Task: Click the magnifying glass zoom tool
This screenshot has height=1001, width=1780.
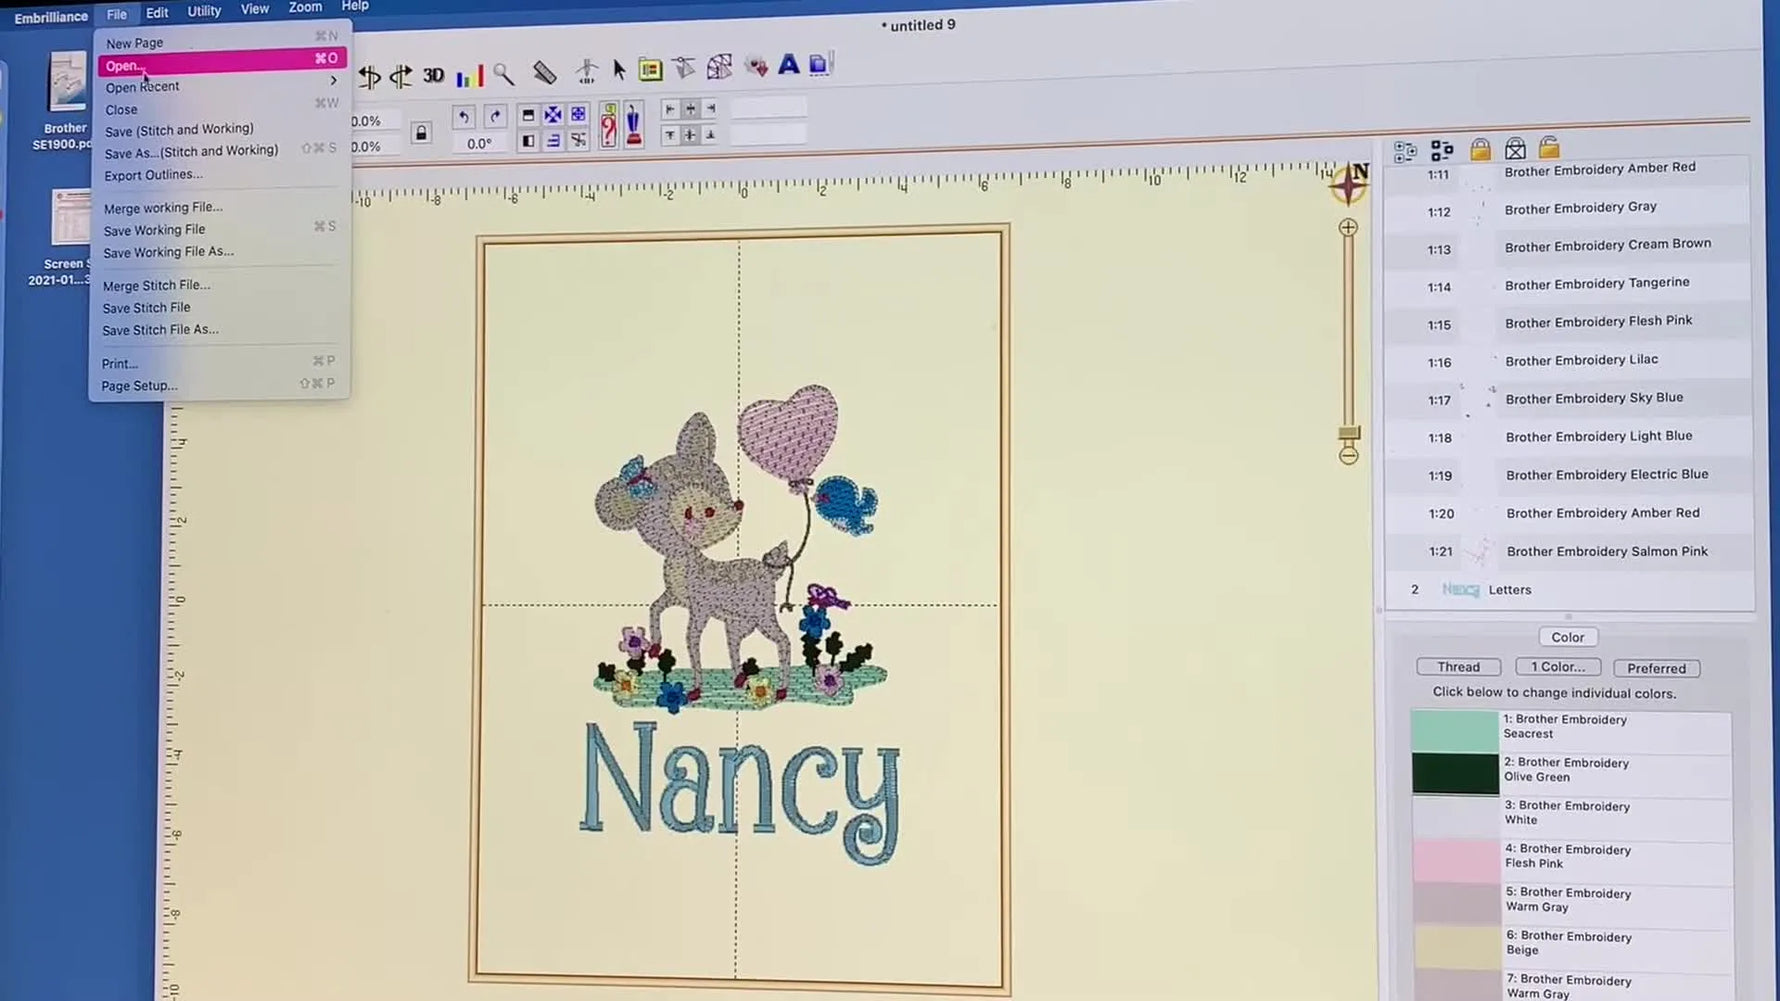Action: [503, 73]
